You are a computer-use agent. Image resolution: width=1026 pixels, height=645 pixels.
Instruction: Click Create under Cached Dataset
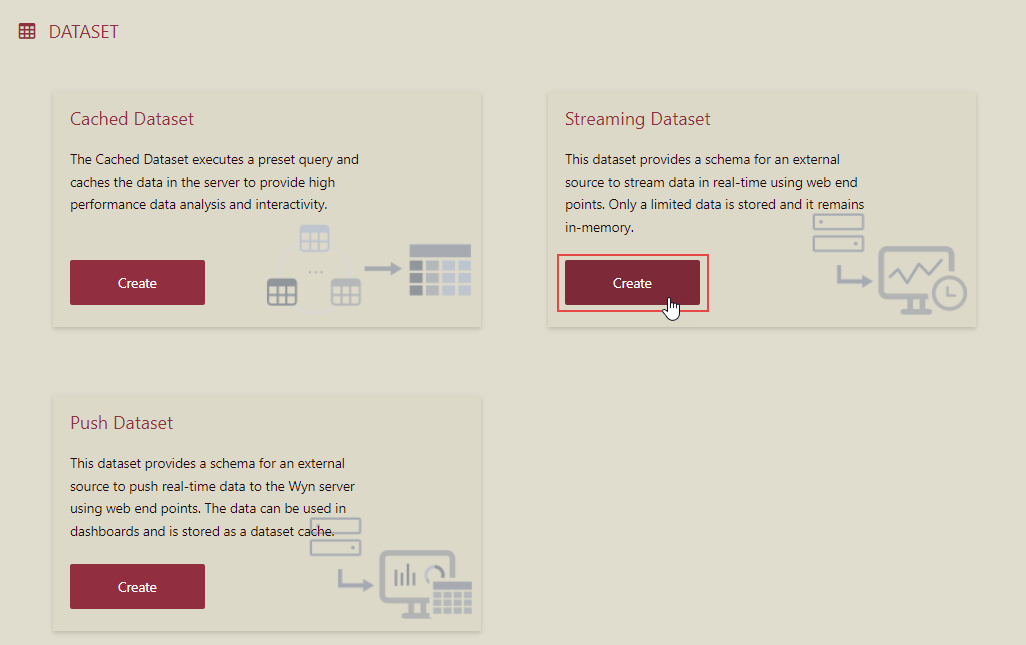tap(137, 282)
